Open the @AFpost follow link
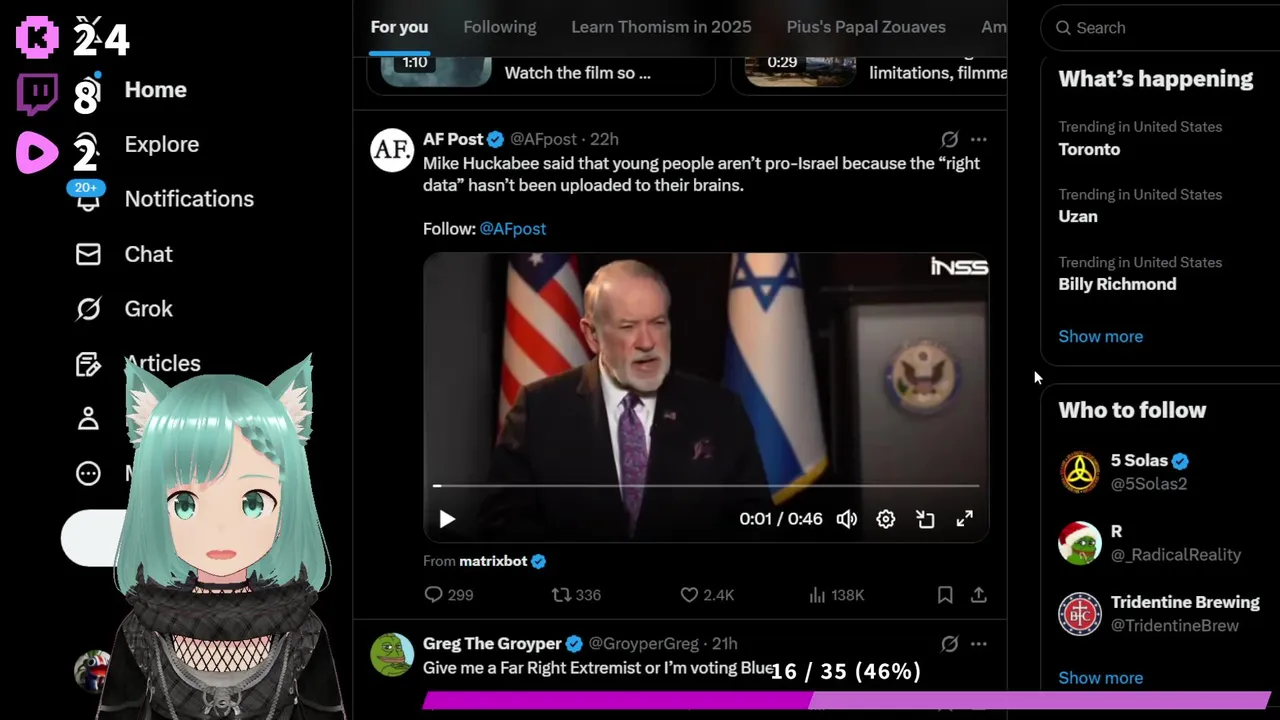Viewport: 1280px width, 720px height. coord(512,229)
